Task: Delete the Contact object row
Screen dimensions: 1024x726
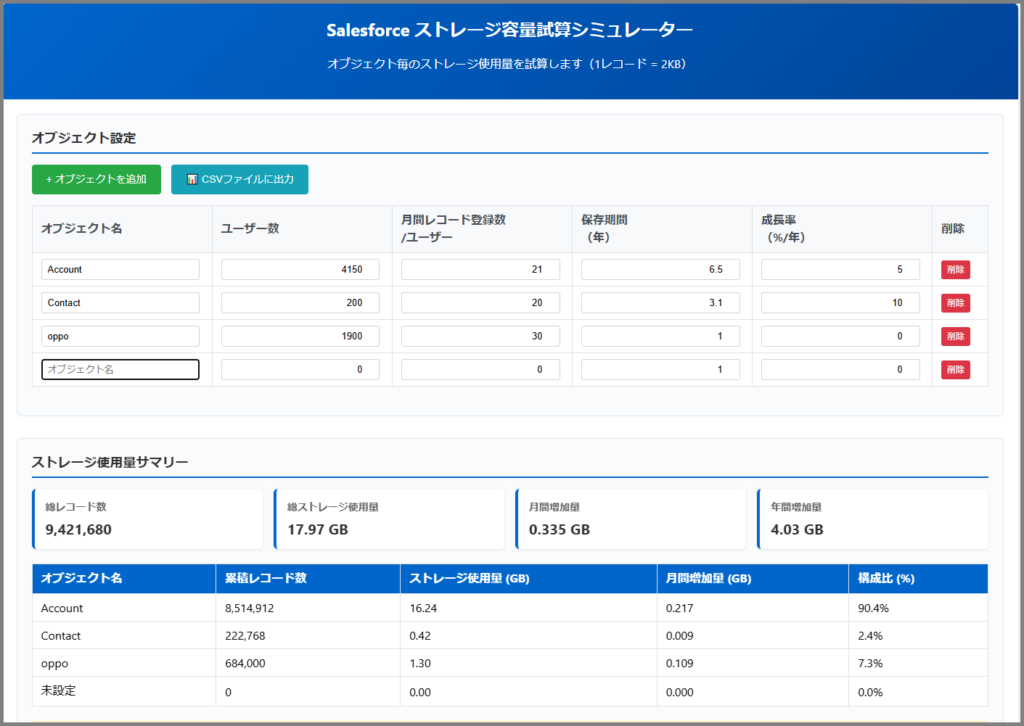Action: [954, 303]
